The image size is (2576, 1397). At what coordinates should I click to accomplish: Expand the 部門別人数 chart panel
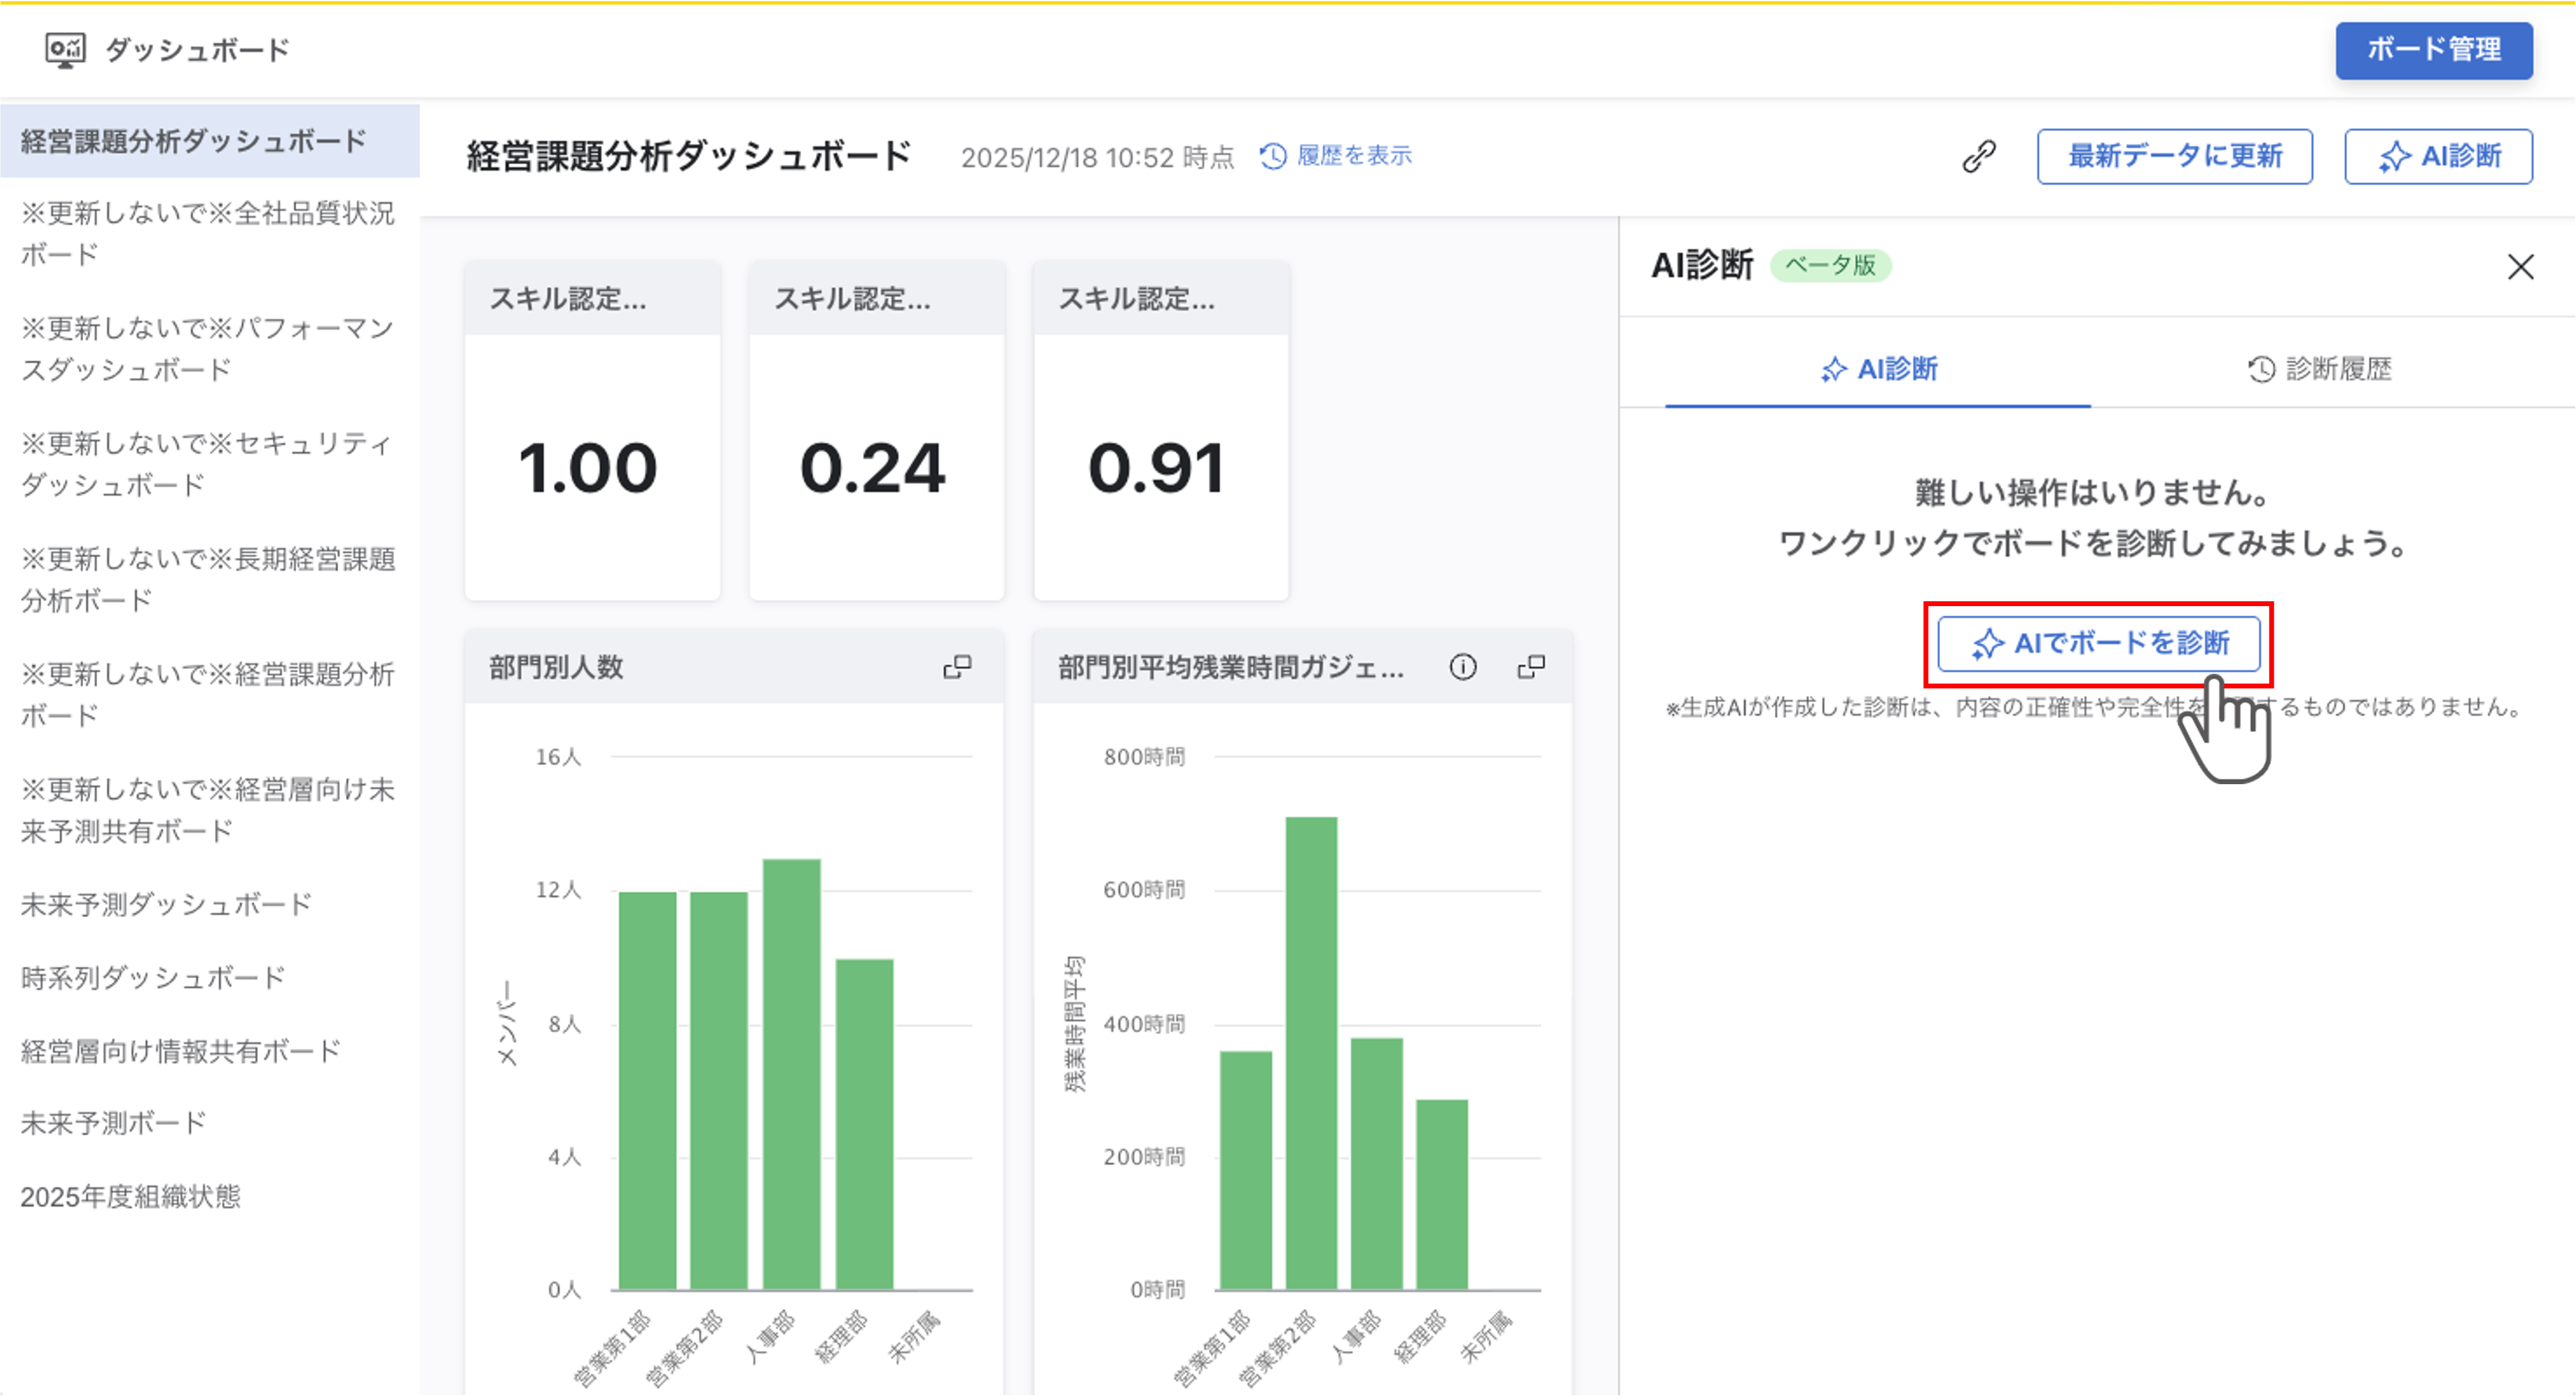tap(957, 667)
